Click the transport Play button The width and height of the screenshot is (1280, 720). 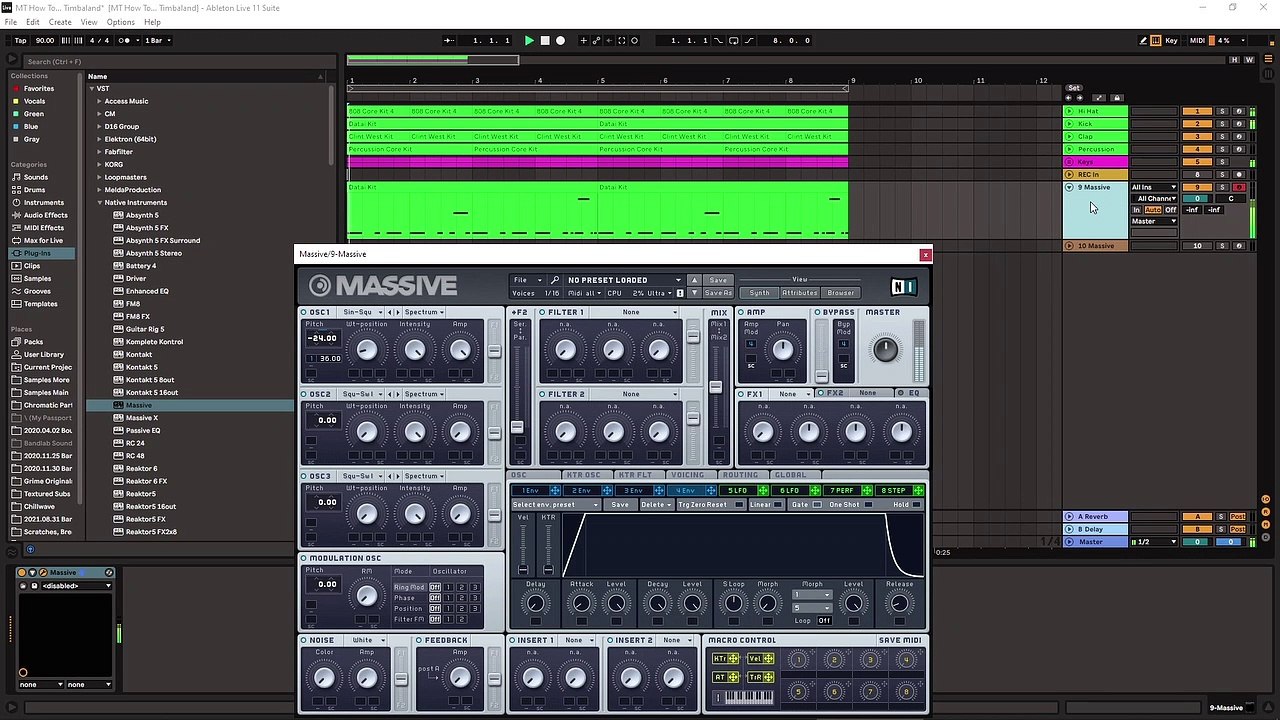click(x=529, y=41)
